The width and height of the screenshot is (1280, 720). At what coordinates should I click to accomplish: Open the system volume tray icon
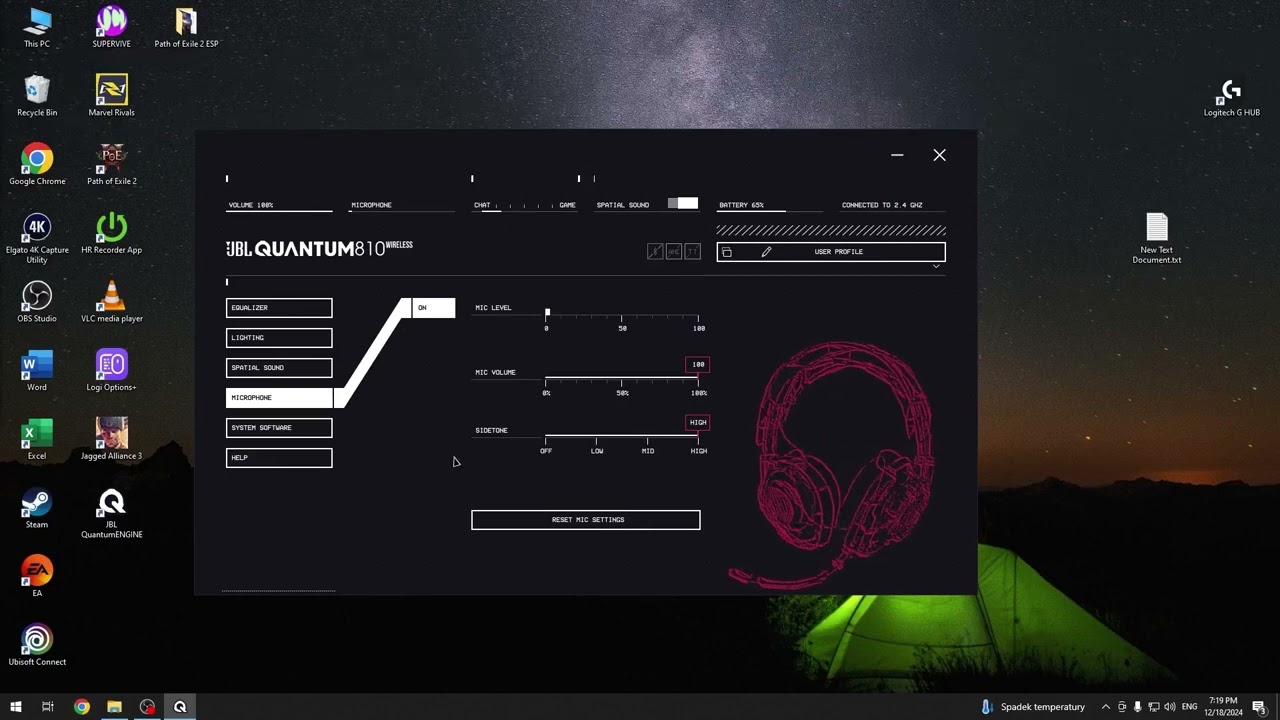1171,707
